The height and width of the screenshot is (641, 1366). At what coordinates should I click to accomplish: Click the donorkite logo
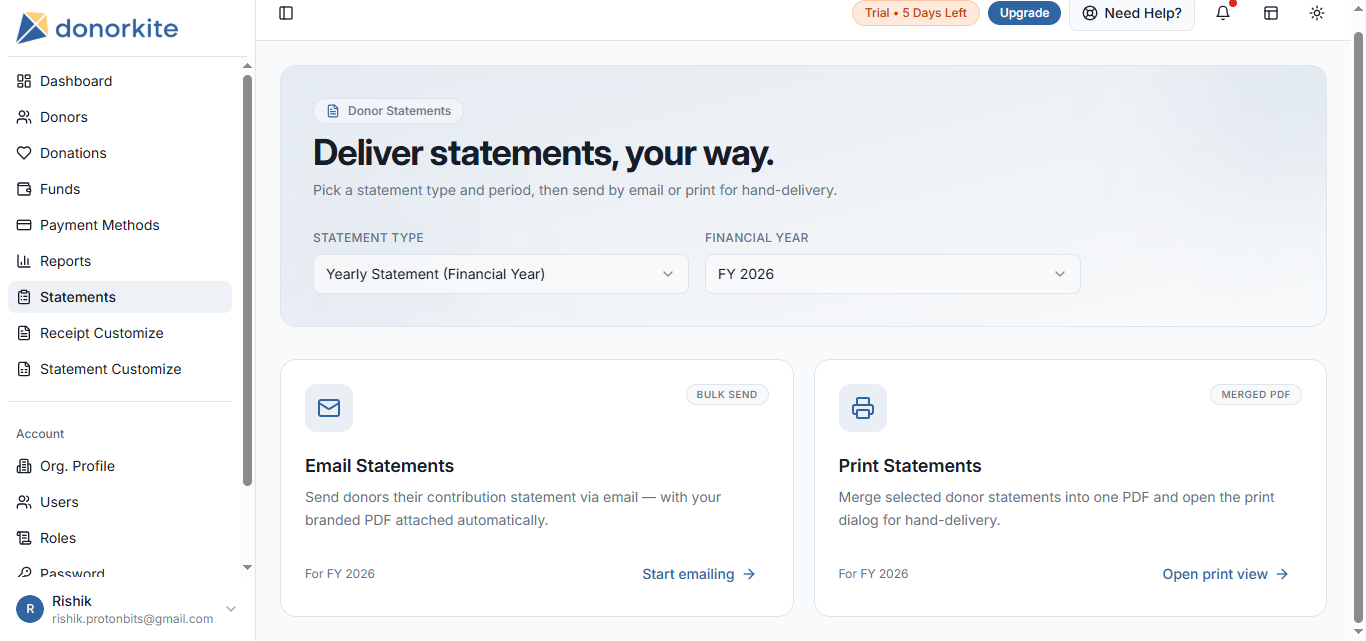click(97, 28)
